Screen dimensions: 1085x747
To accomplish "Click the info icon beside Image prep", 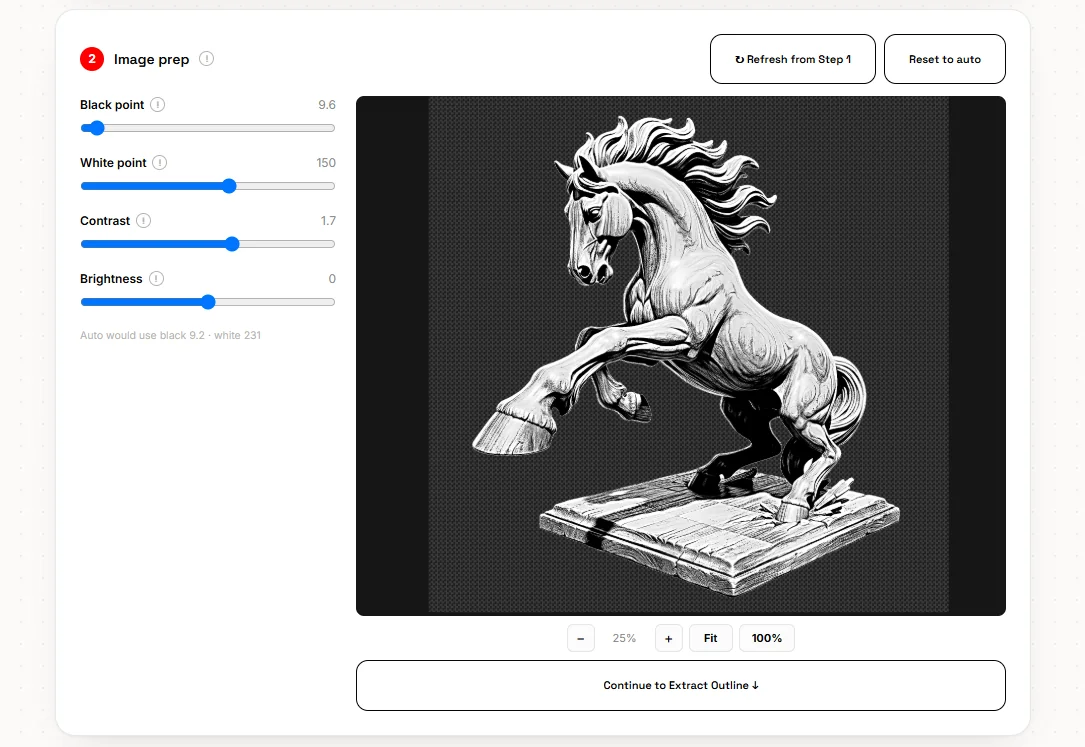I will 206,59.
